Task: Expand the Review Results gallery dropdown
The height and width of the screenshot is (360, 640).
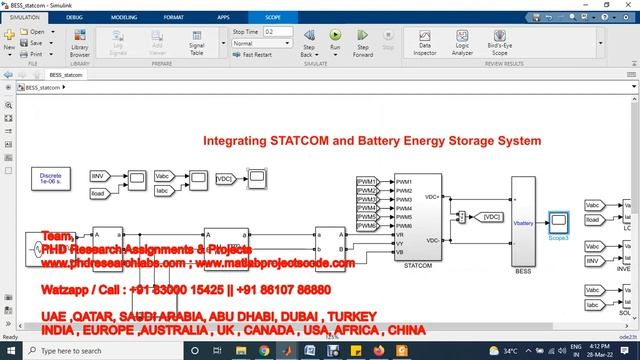Action: 600,43
